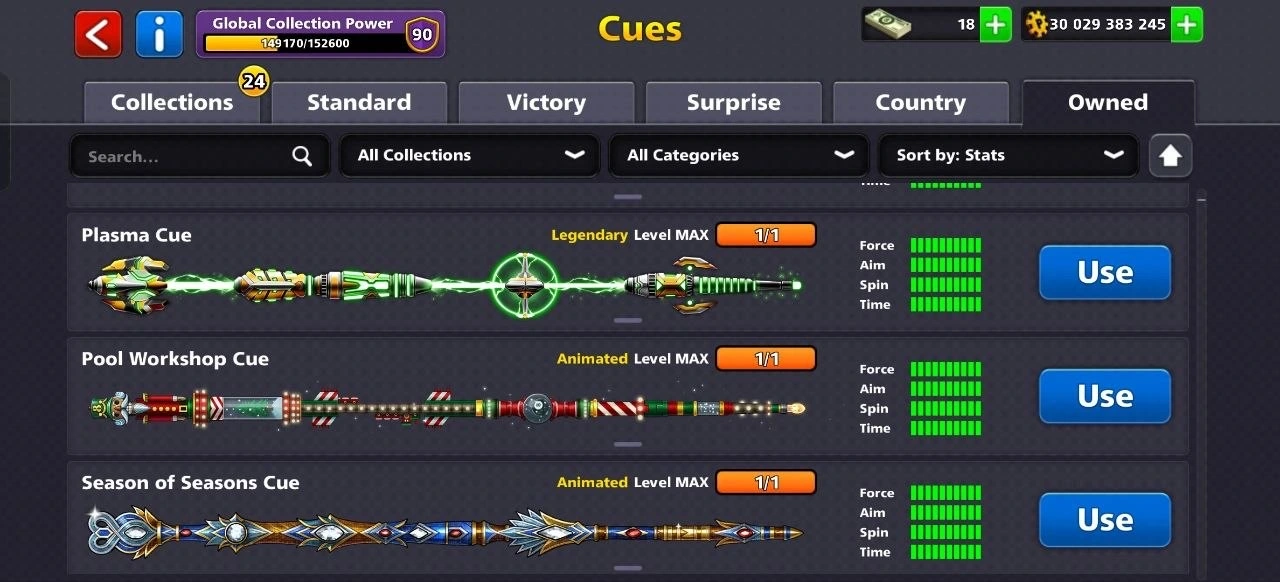1280x582 pixels.
Task: Tap the red back arrow icon
Action: pyautogui.click(x=98, y=34)
